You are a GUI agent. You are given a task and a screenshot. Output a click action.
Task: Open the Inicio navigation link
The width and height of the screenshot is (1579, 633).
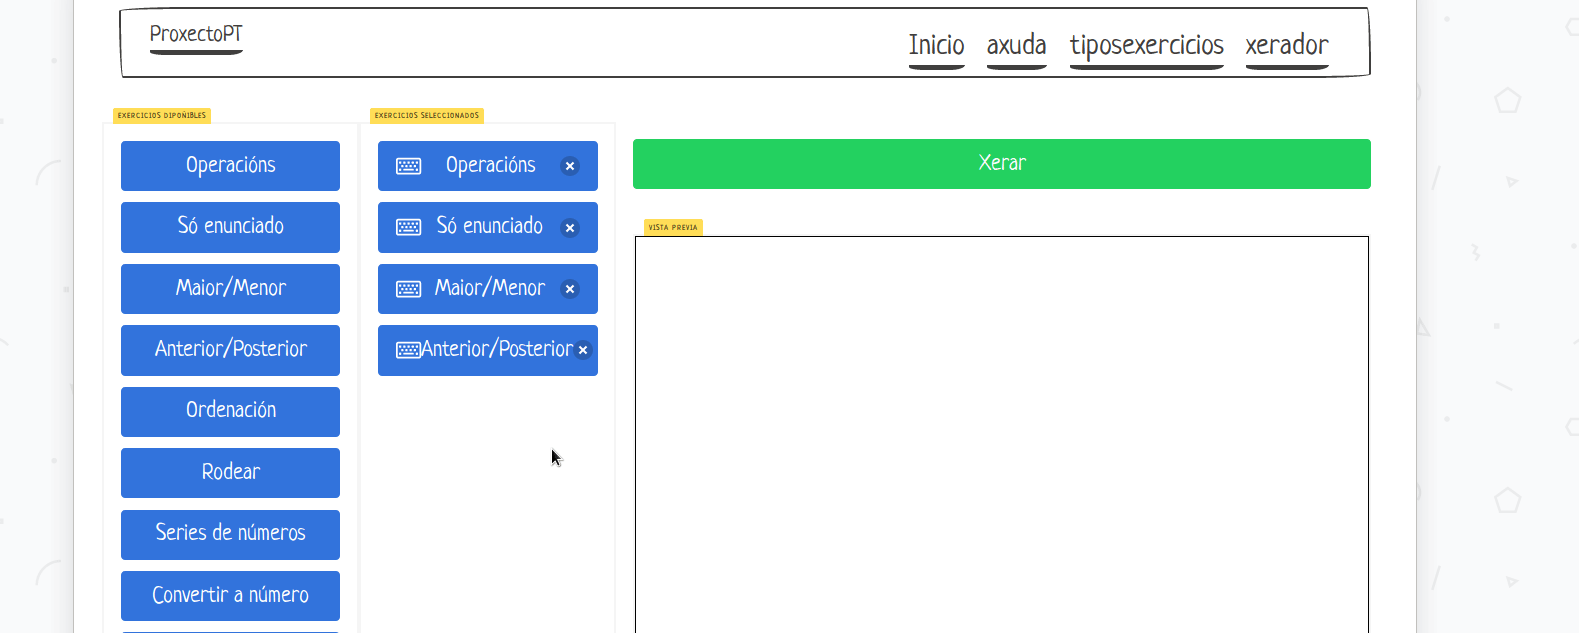pos(936,45)
